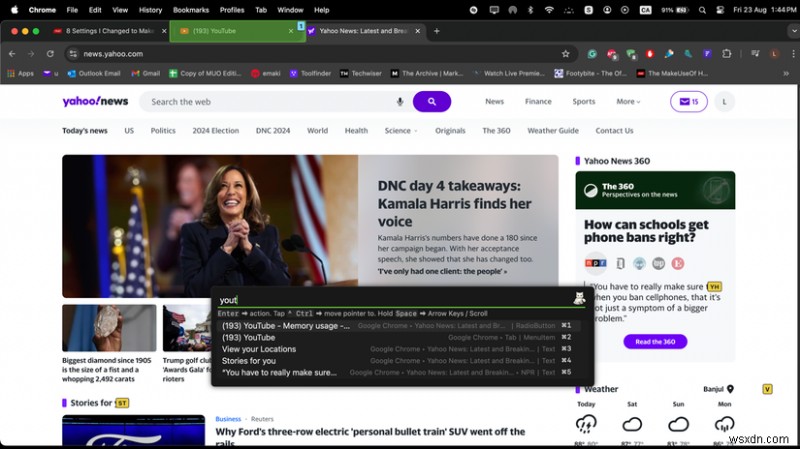
Task: Click the purple search button
Action: (432, 102)
